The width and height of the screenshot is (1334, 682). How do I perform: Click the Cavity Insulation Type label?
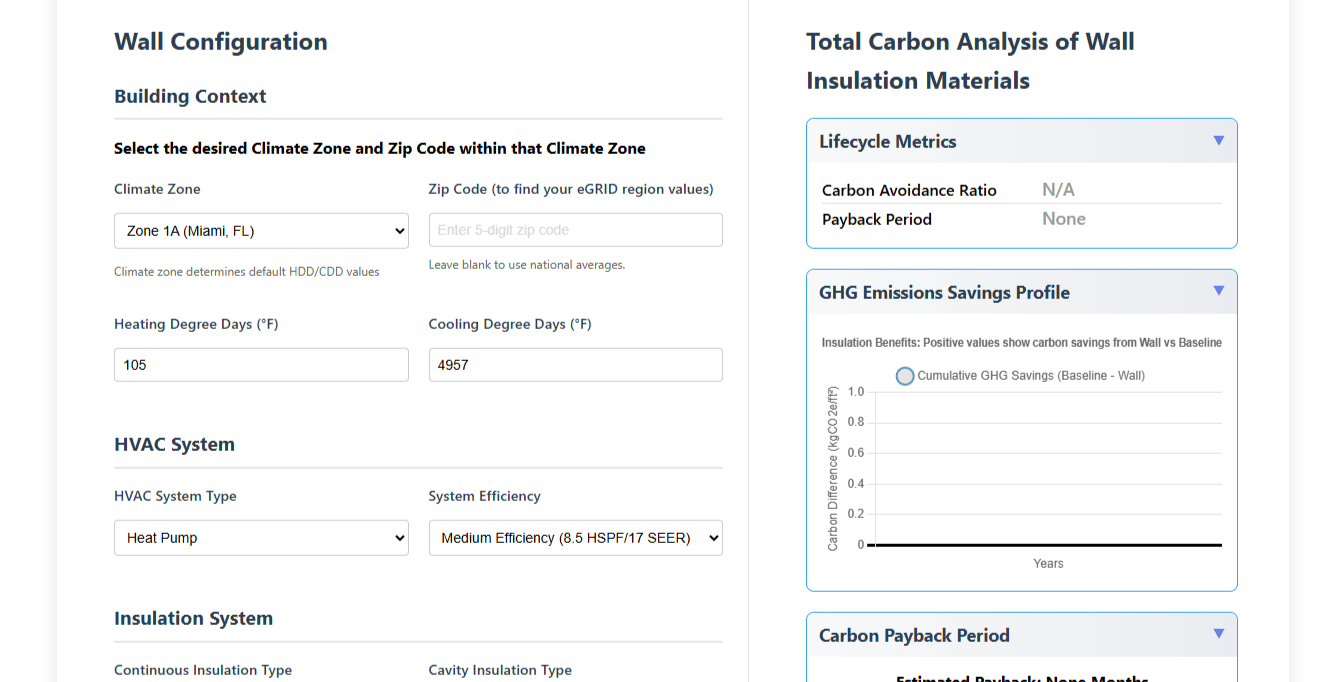click(500, 670)
